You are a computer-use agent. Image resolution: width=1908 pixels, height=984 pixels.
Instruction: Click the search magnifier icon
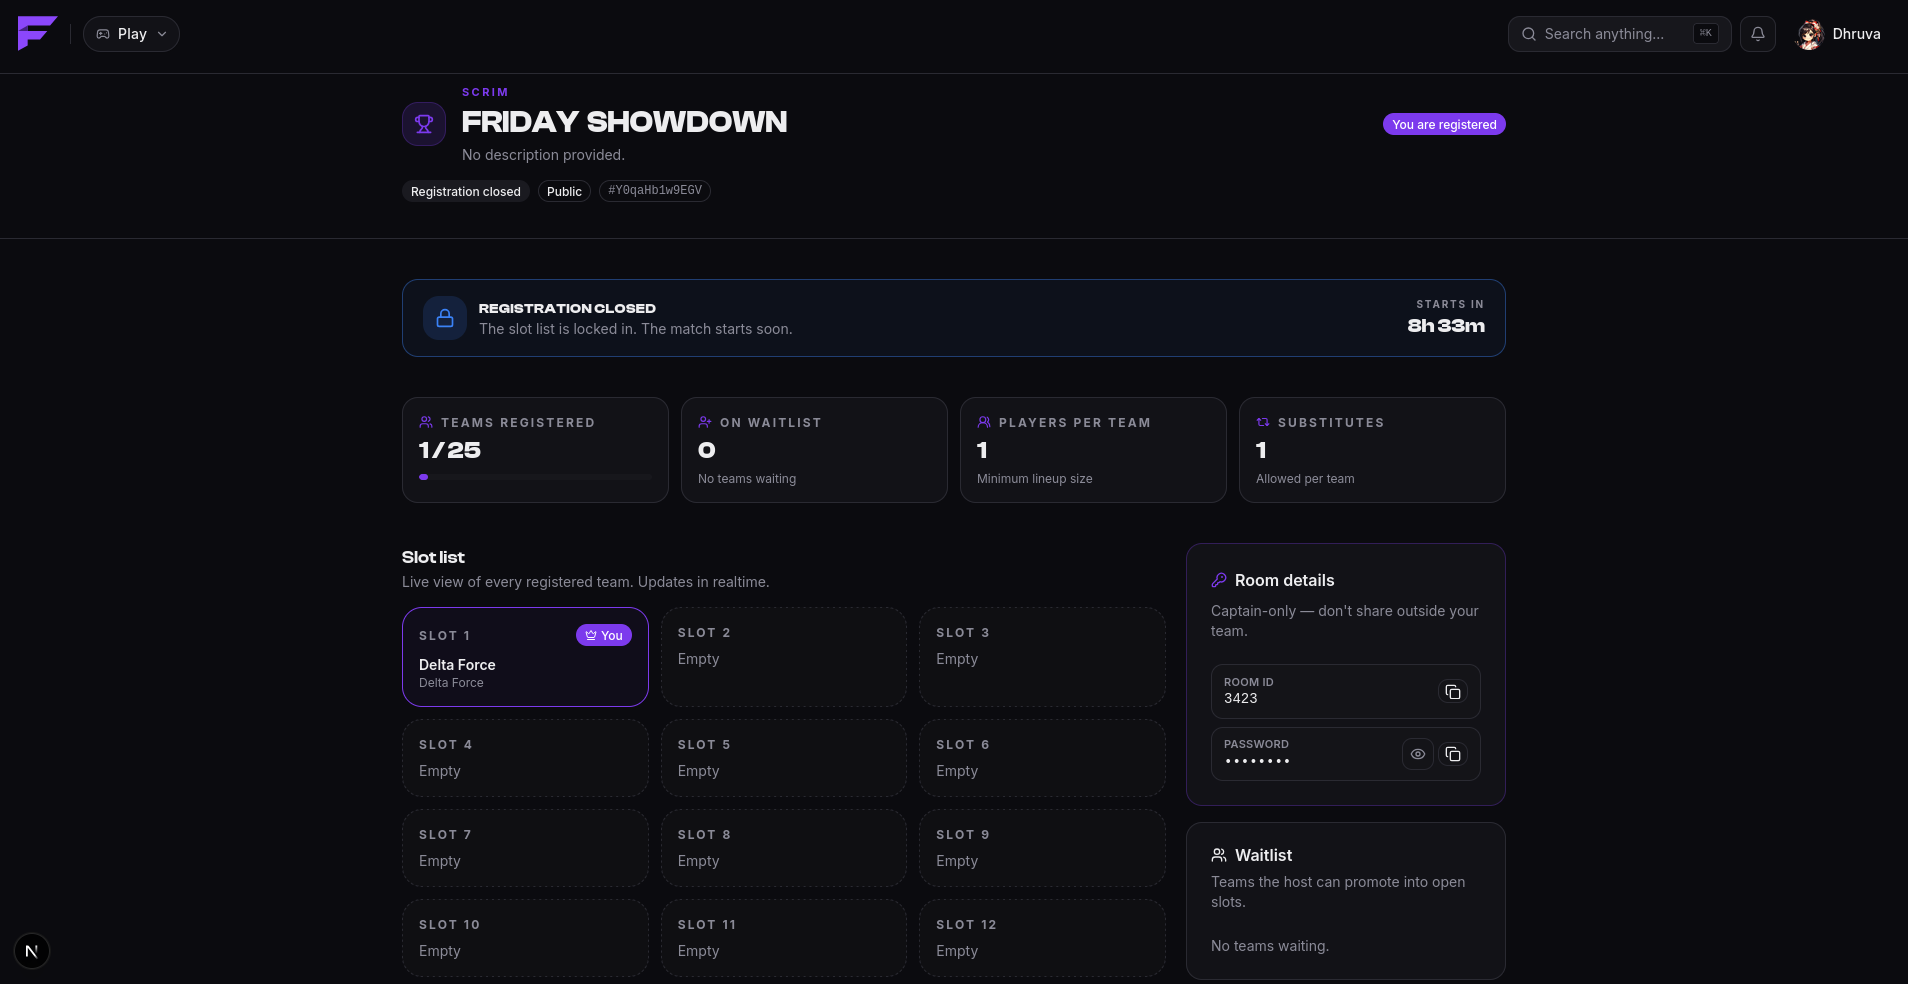pos(1529,34)
